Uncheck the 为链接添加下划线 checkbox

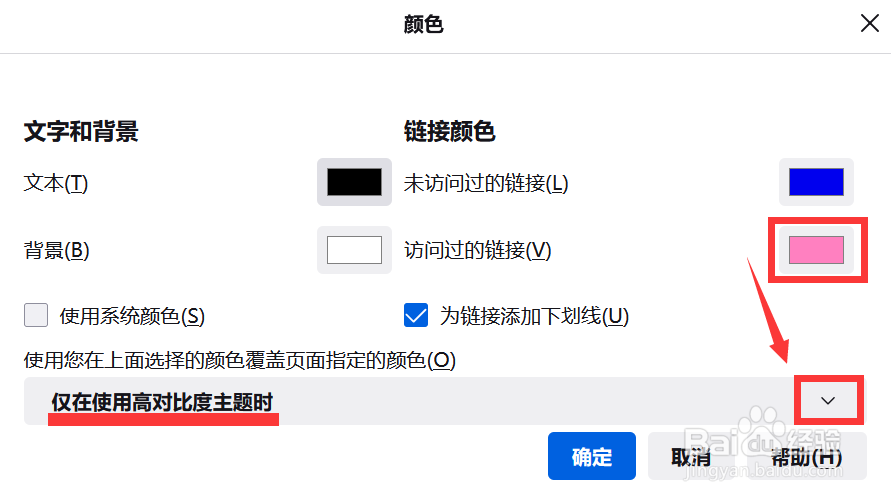coord(416,315)
